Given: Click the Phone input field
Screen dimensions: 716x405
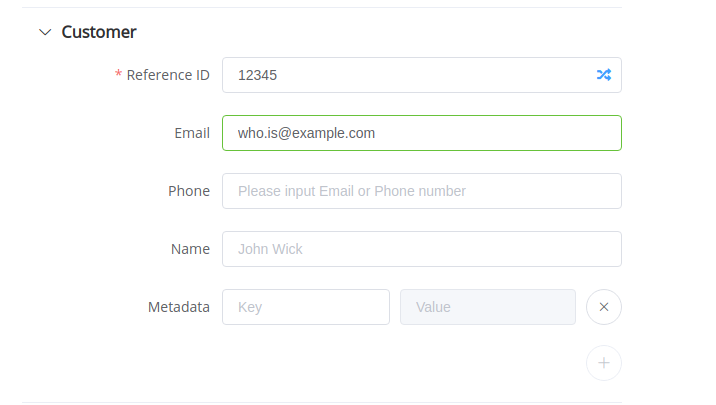Looking at the screenshot, I should coord(420,191).
